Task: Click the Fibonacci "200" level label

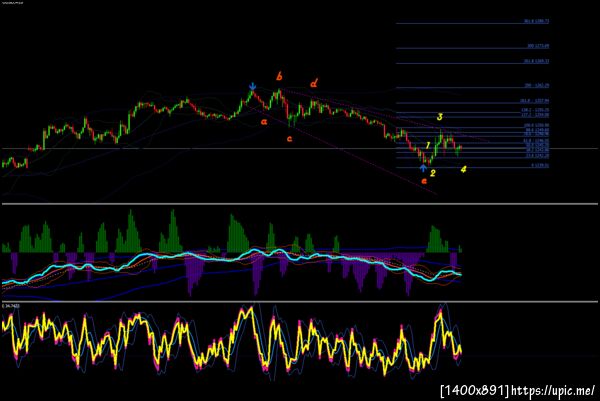Action: pyautogui.click(x=537, y=85)
